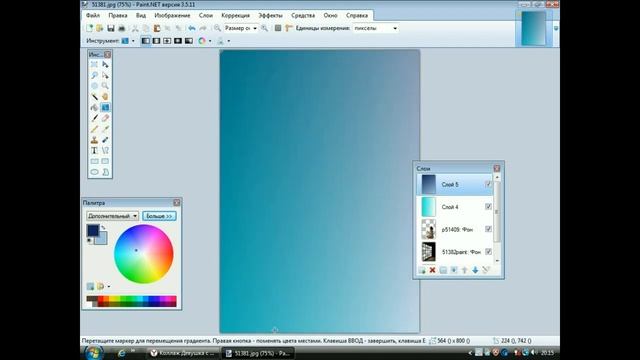This screenshot has height=360, width=640.
Task: Select the Rounded Rectangle shape tool
Action: (x=105, y=161)
